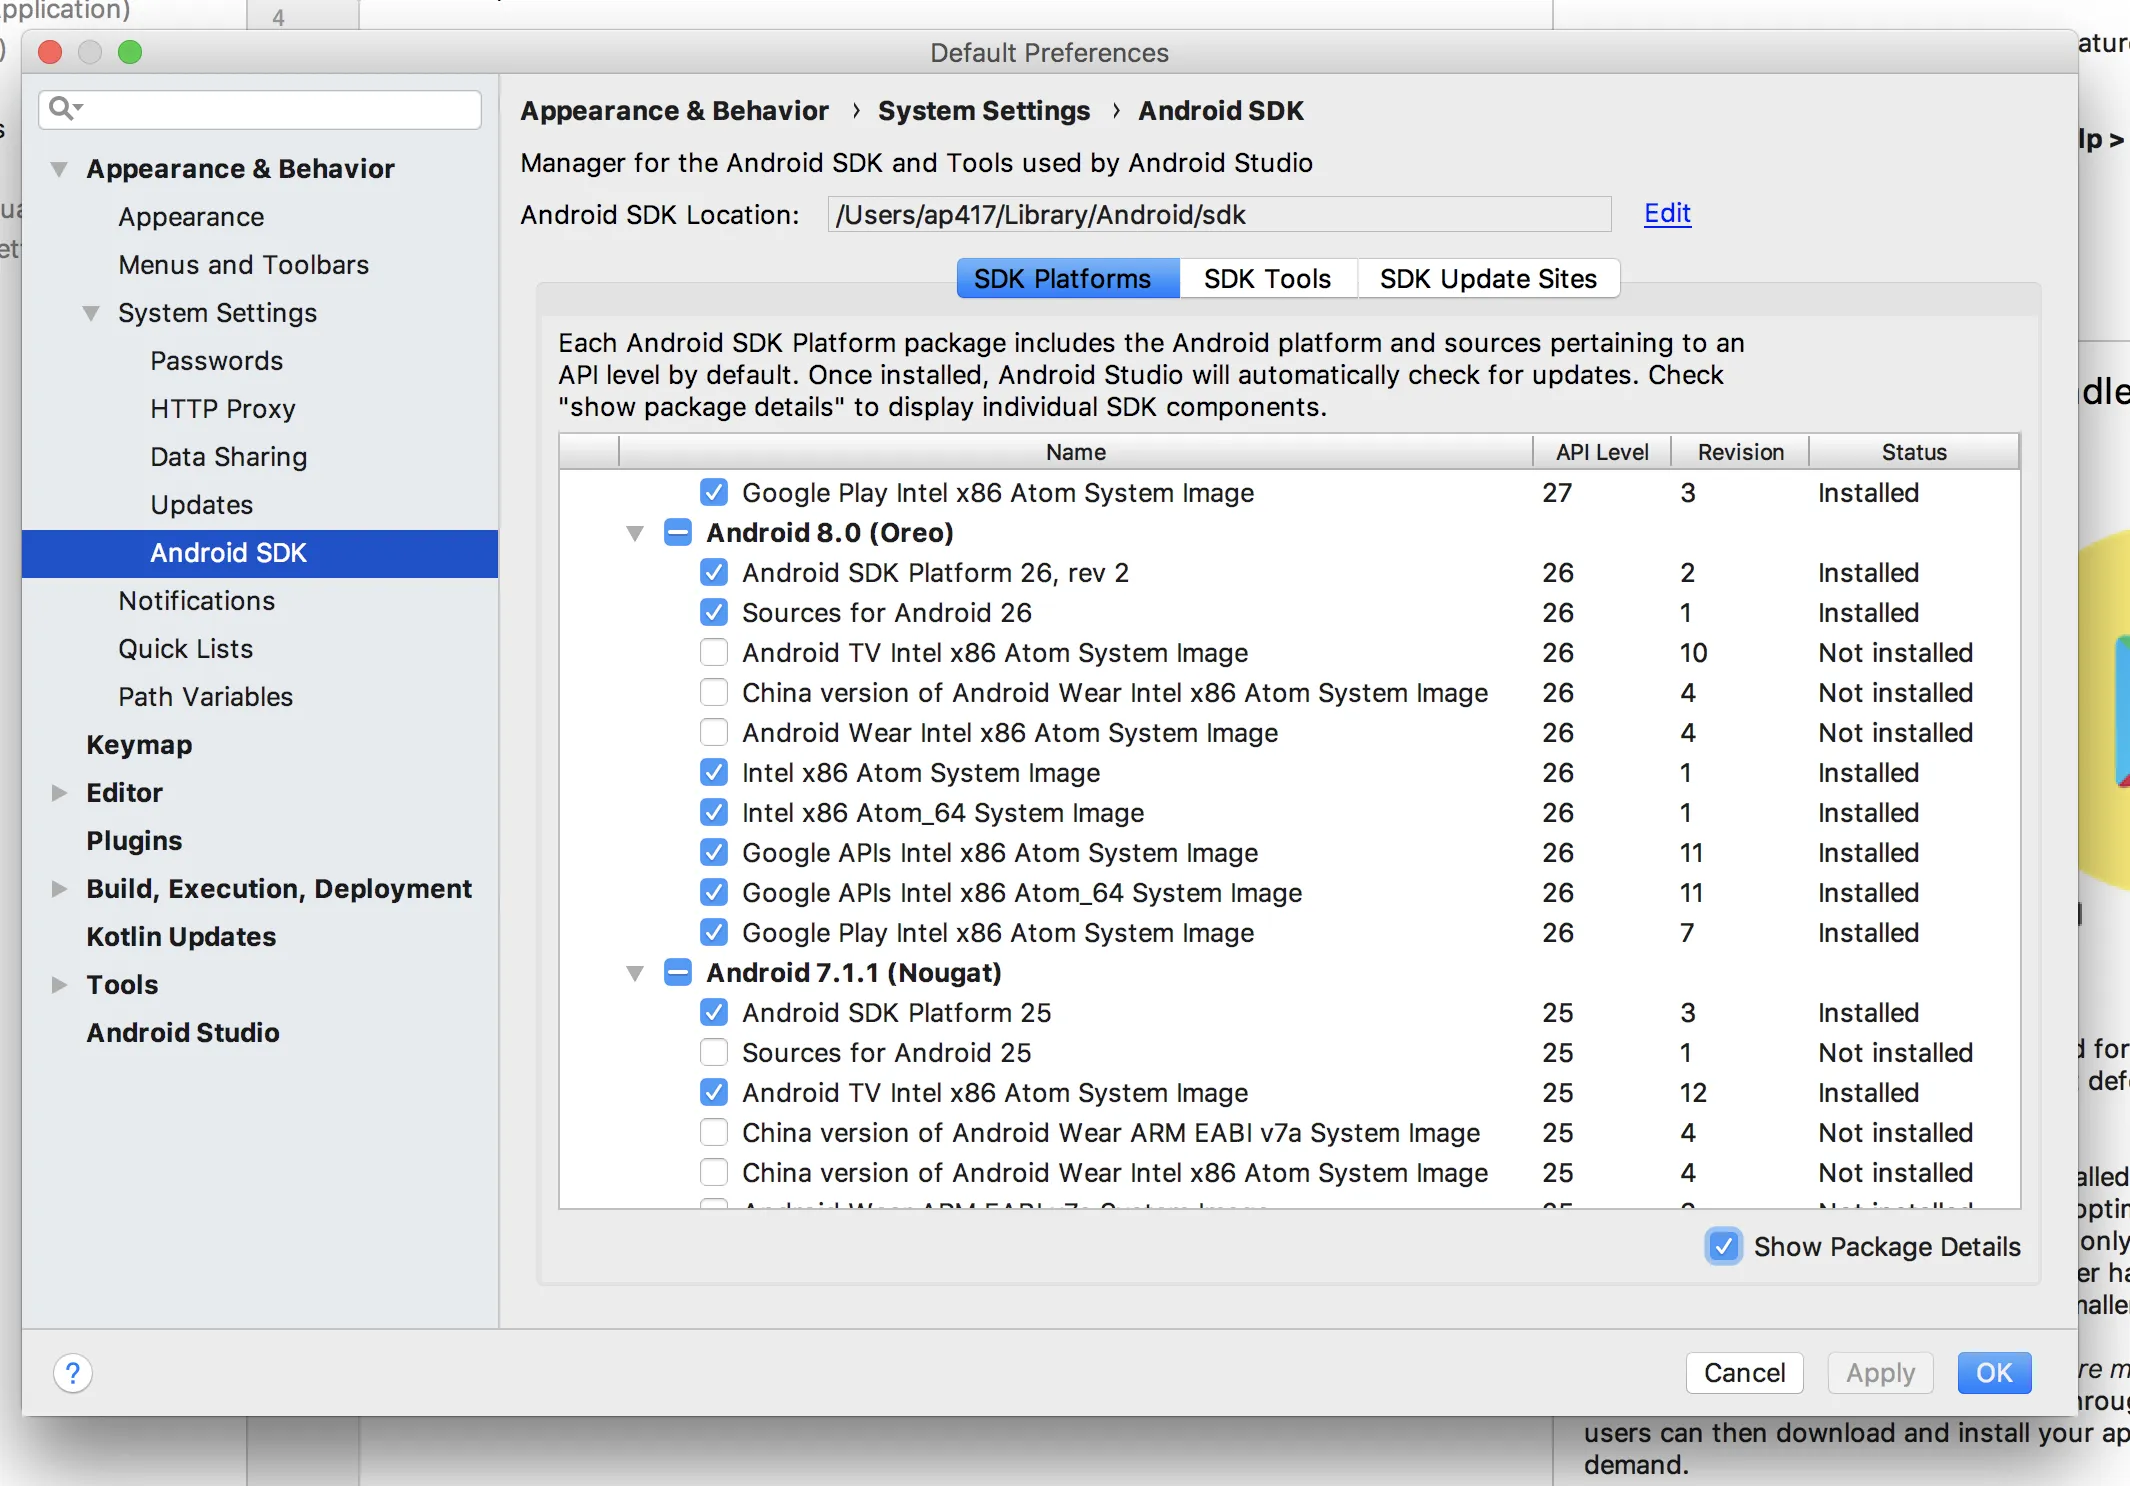Expand the Editor settings section

[59, 792]
